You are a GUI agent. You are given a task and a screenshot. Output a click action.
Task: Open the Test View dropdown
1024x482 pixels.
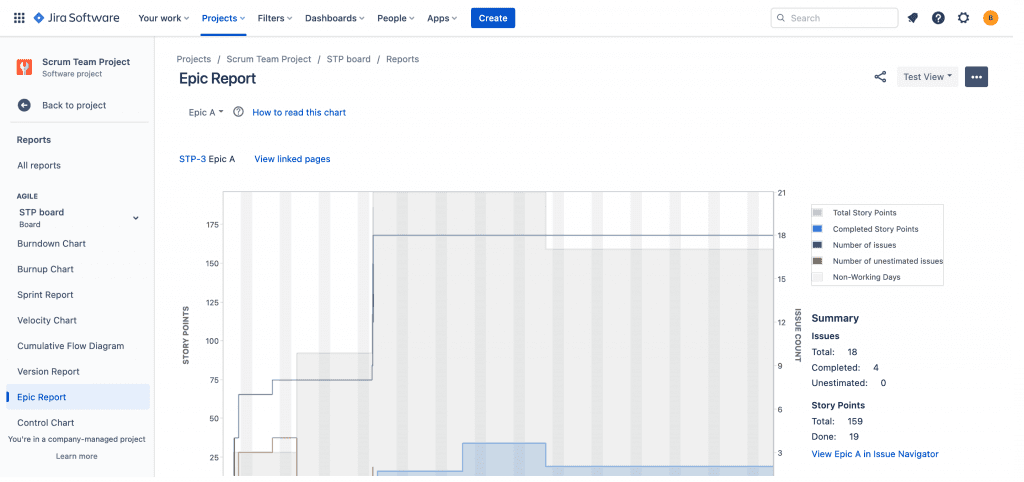[928, 77]
